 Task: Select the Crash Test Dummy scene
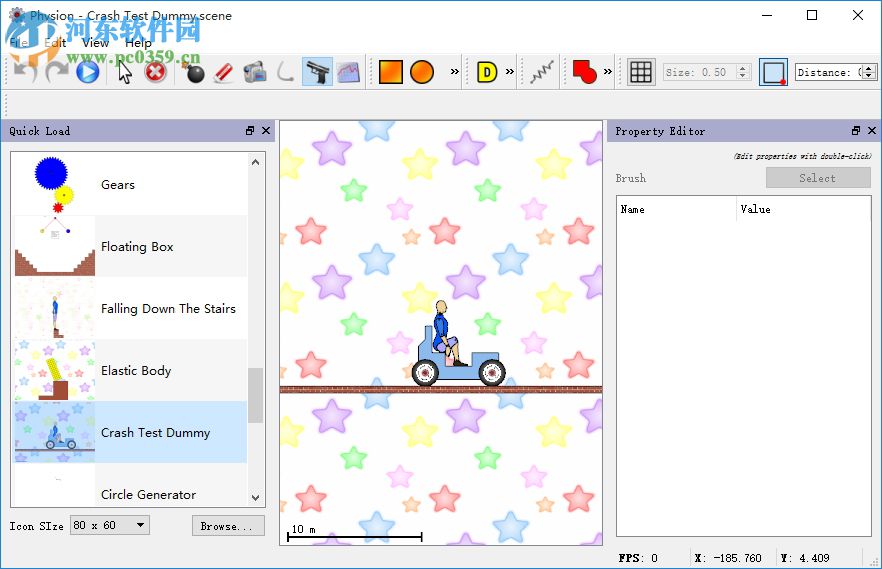pyautogui.click(x=130, y=432)
